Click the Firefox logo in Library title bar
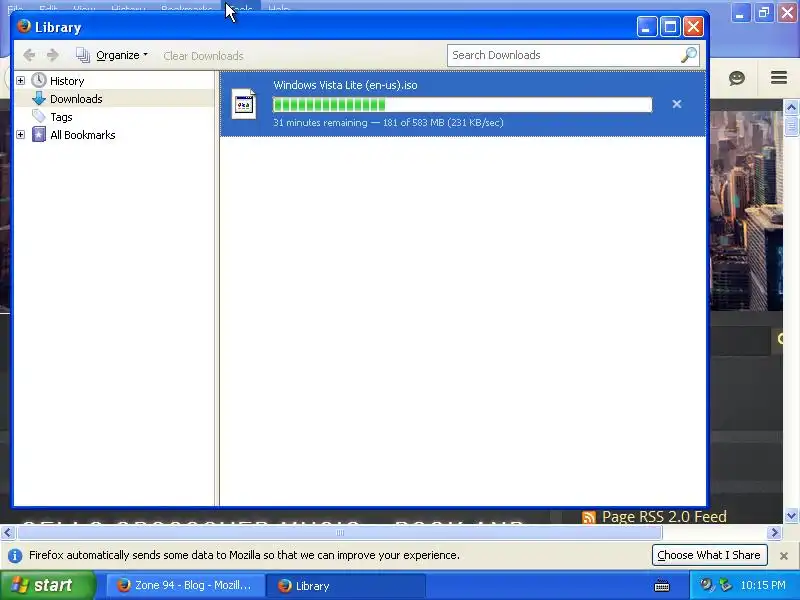 point(23,26)
